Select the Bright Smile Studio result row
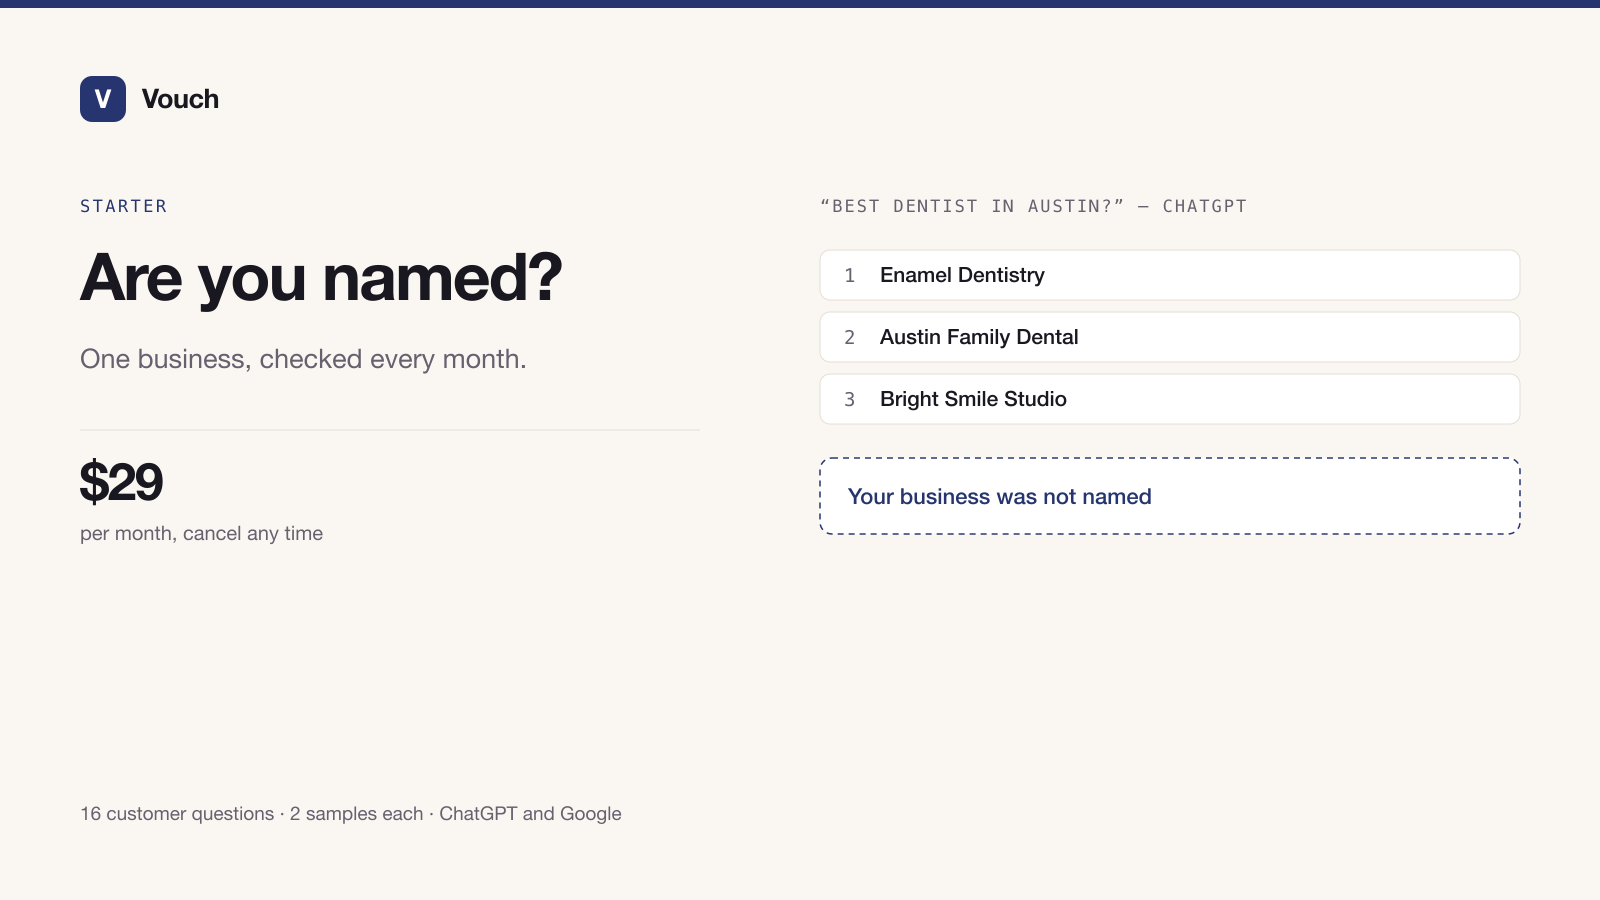Image resolution: width=1600 pixels, height=900 pixels. pyautogui.click(x=1170, y=399)
